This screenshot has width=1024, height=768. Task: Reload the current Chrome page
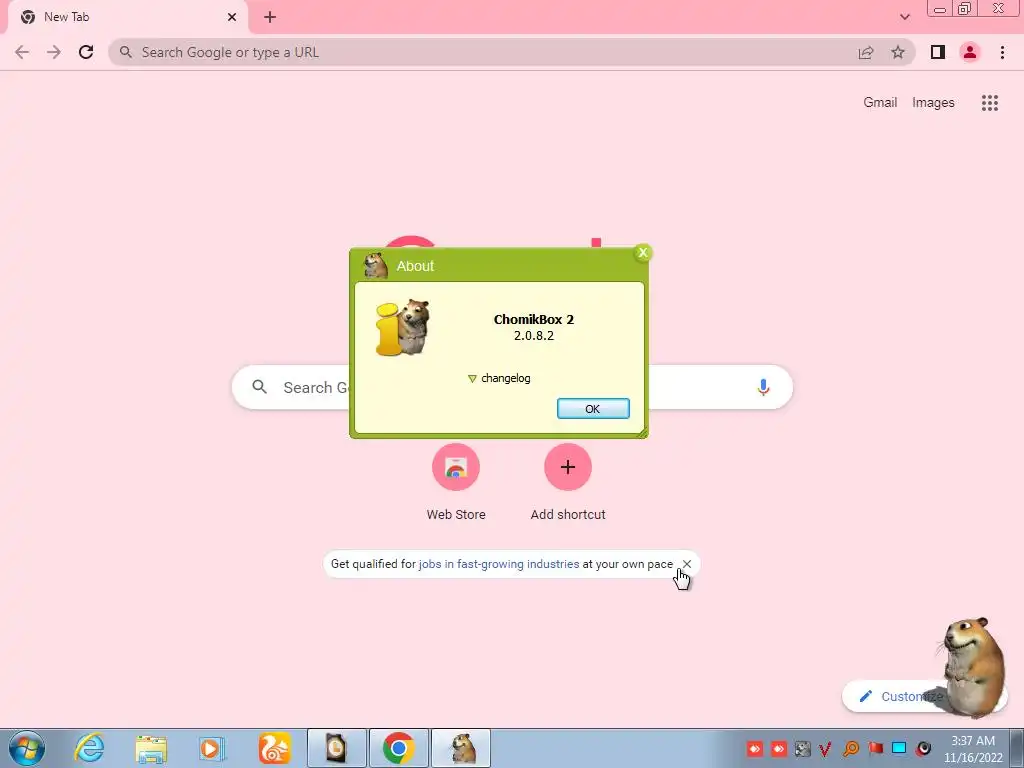pos(86,52)
